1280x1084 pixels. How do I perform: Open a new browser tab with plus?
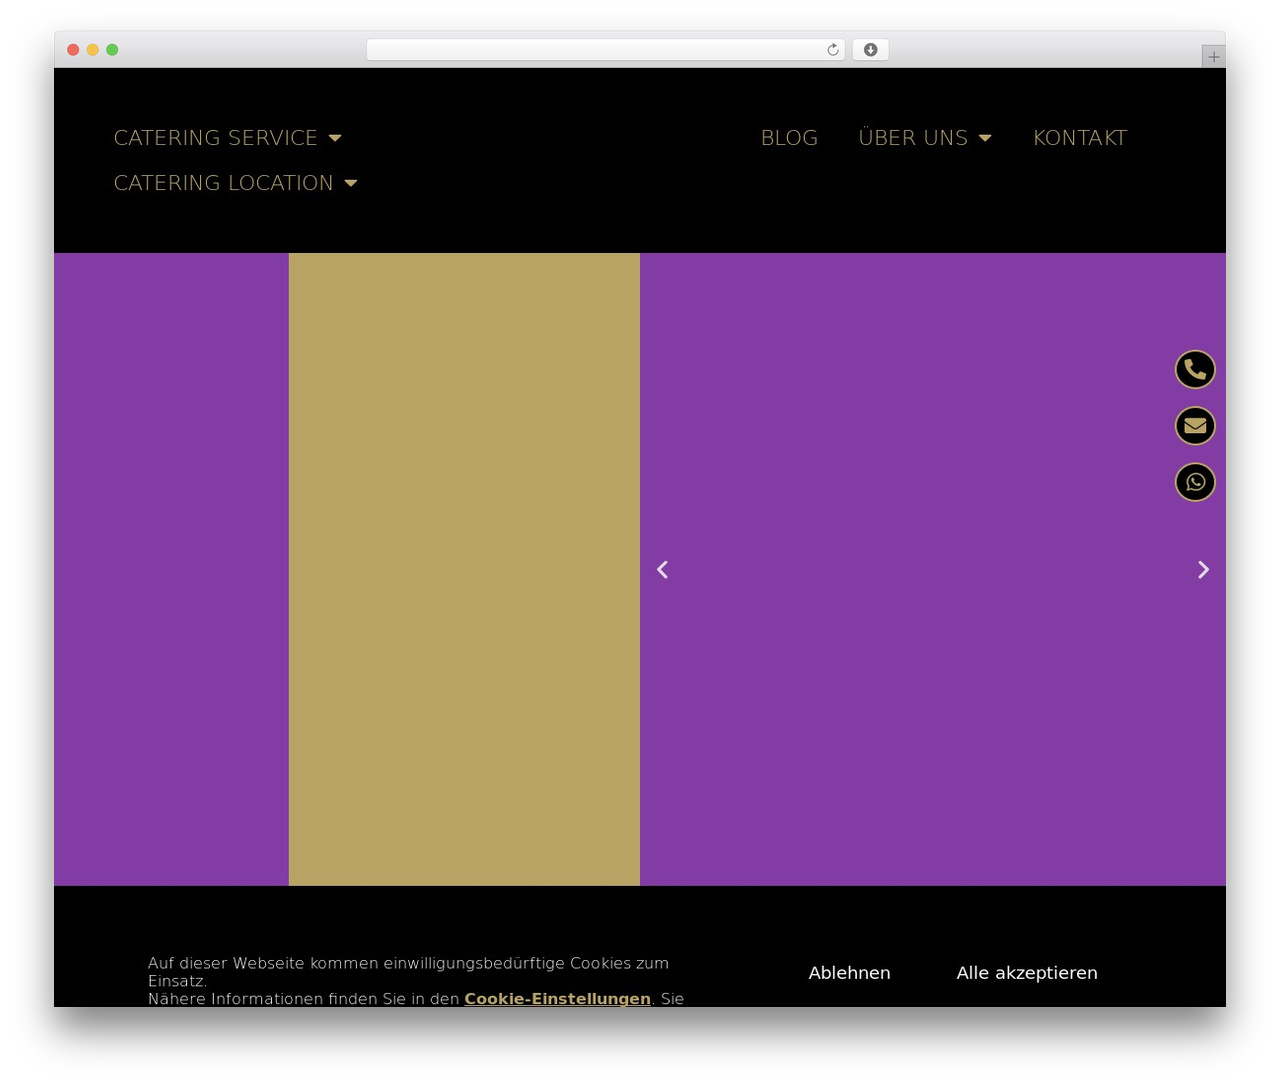click(1213, 57)
